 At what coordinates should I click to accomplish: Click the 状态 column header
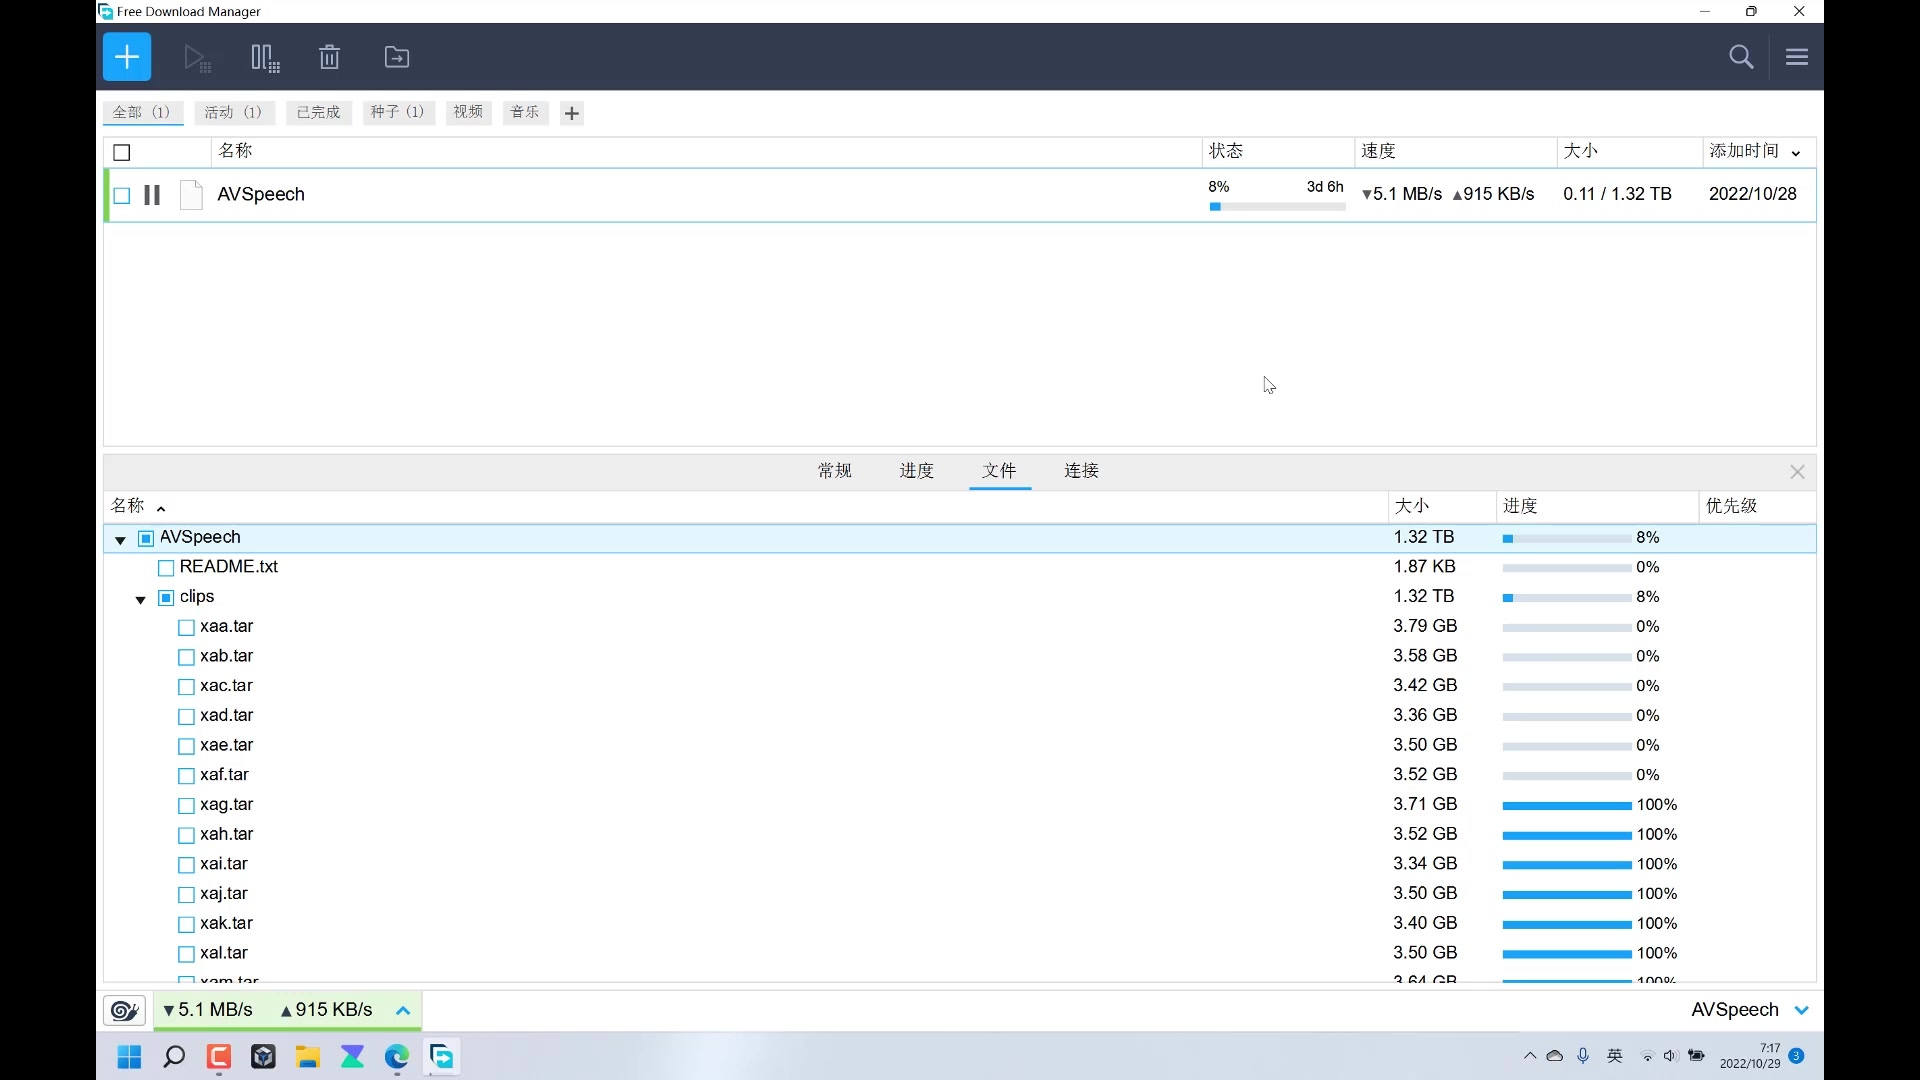1278,152
